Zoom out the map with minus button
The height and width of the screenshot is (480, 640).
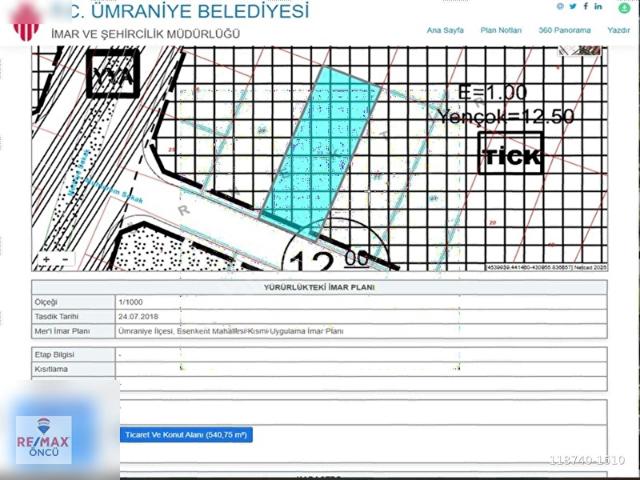65,260
